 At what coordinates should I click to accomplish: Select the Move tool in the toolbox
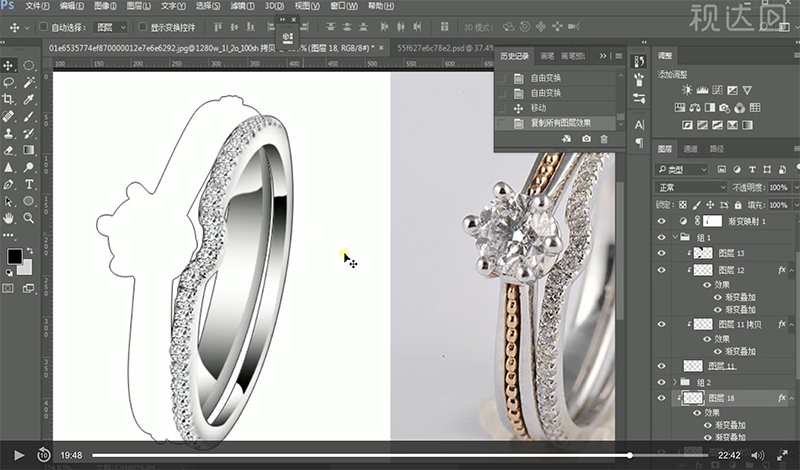[8, 65]
